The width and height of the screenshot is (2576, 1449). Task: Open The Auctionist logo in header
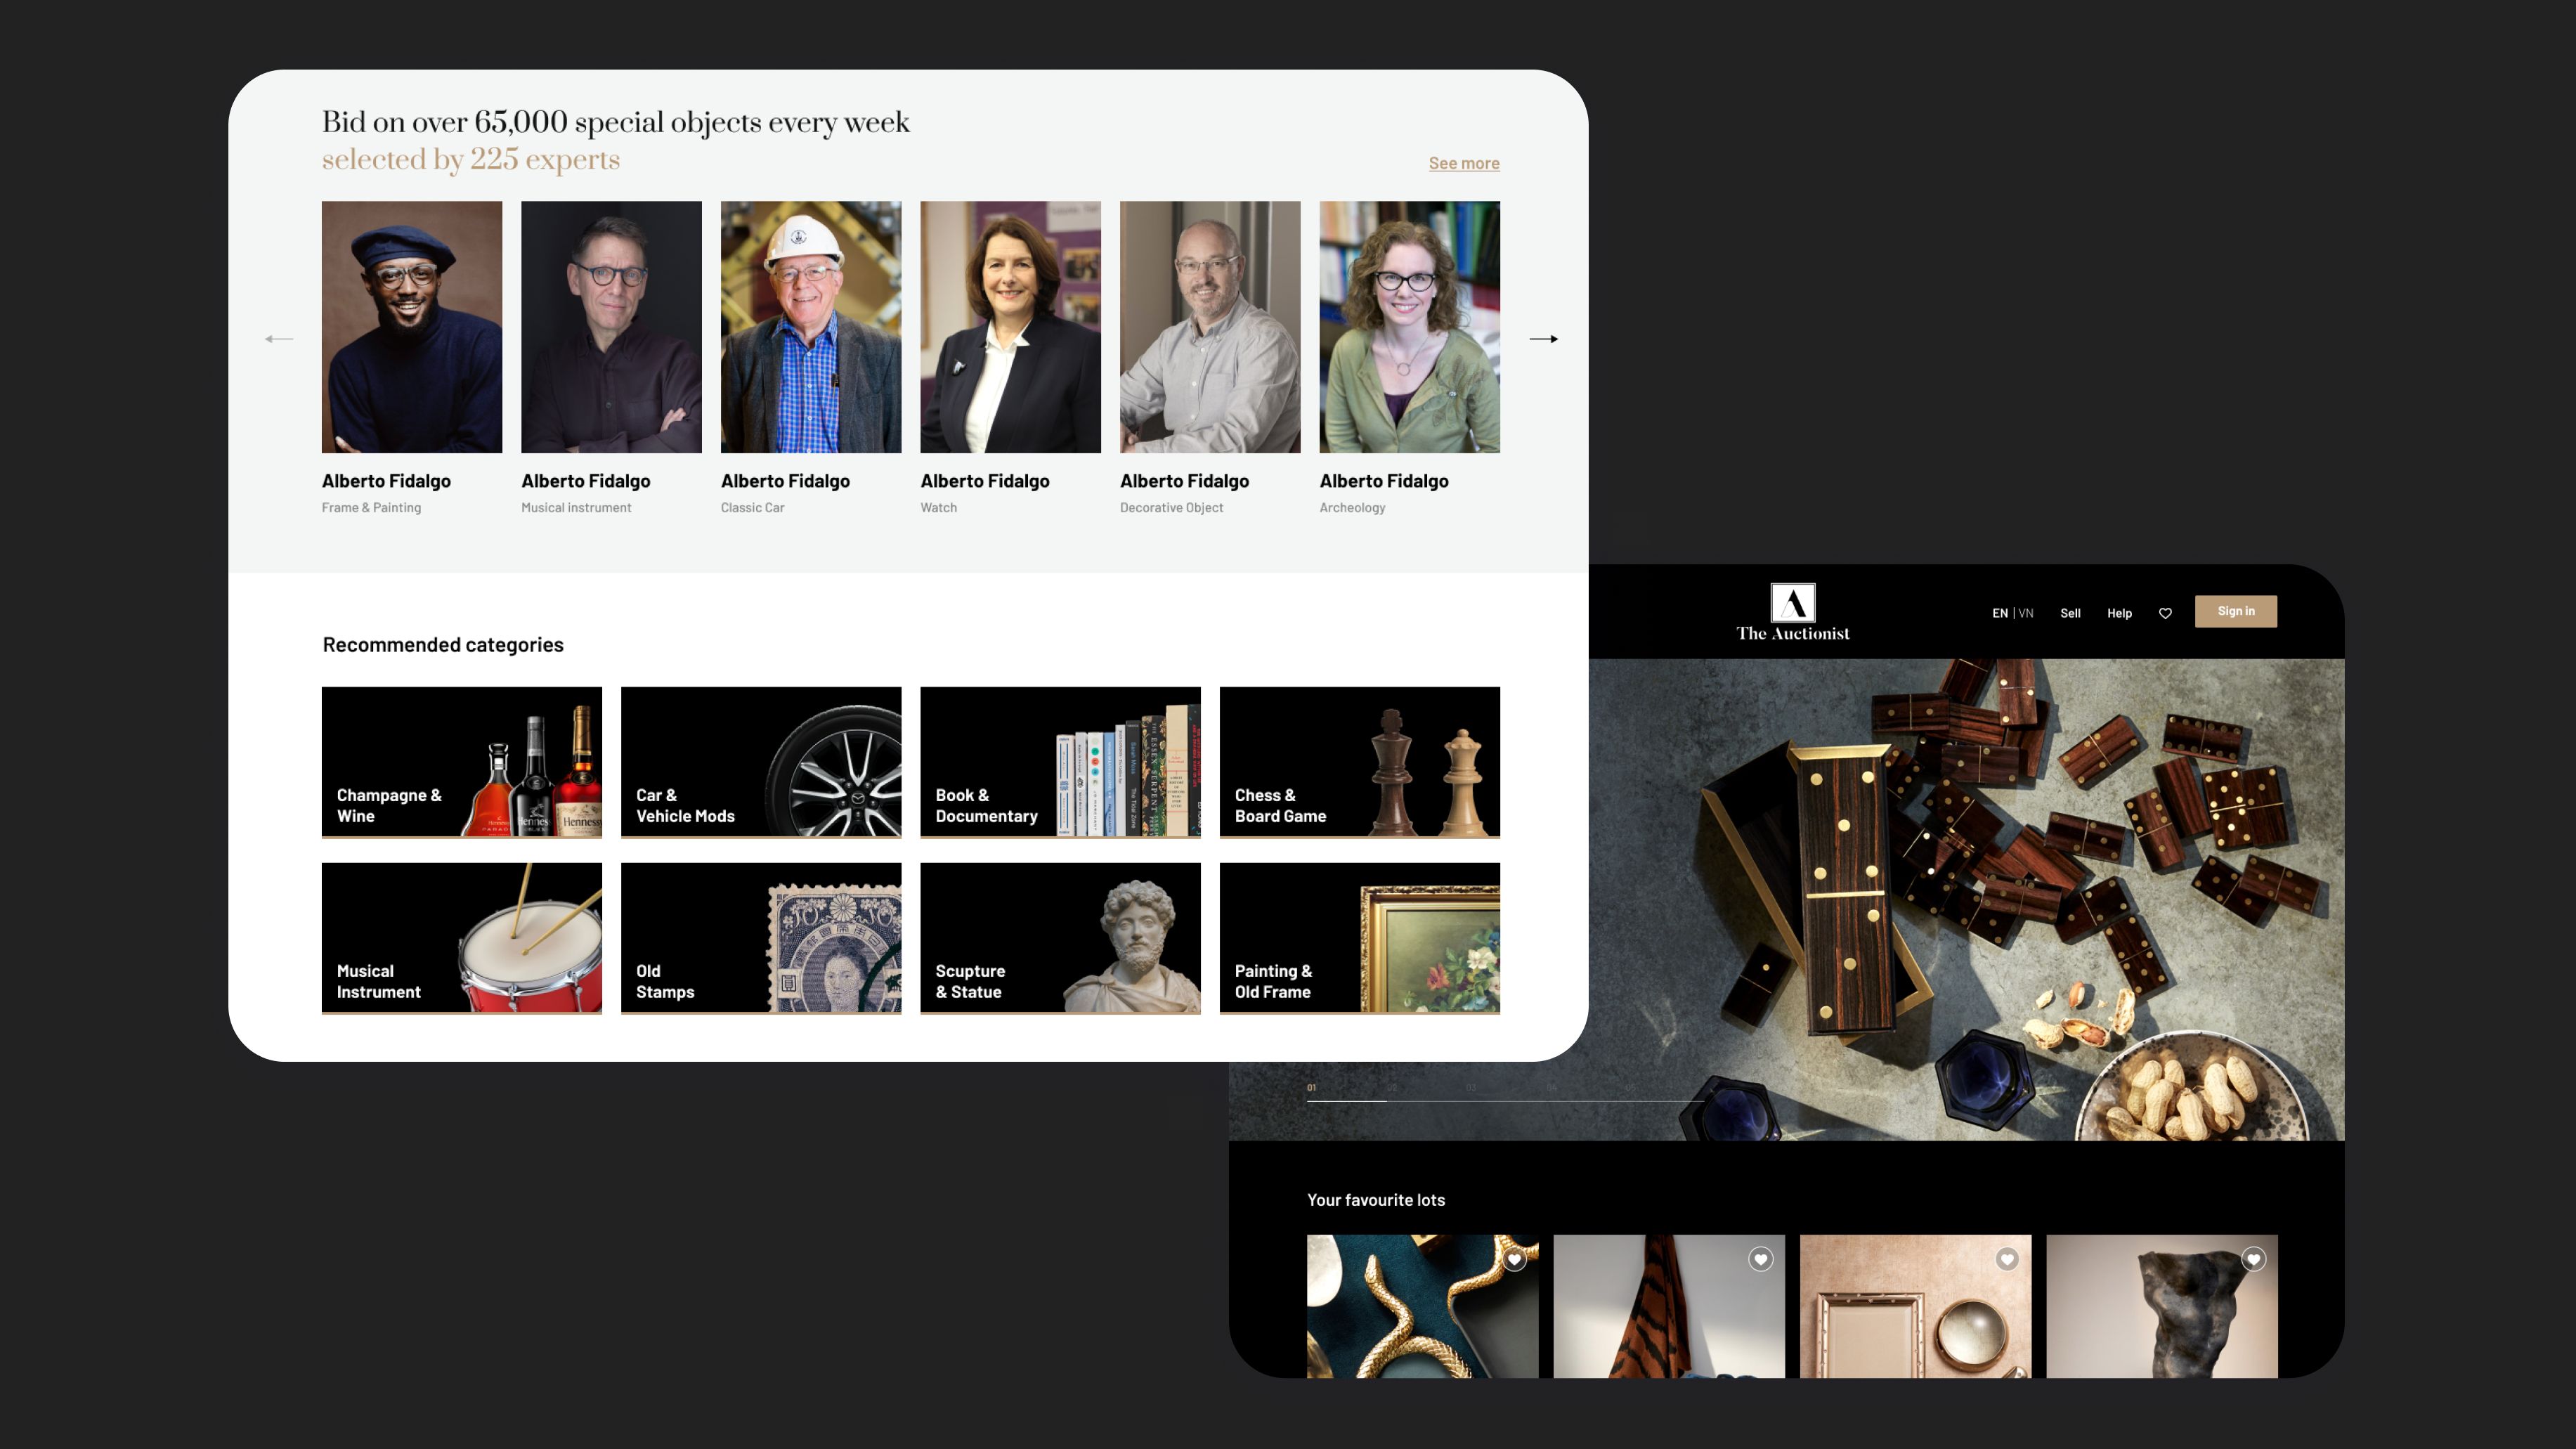1792,612
